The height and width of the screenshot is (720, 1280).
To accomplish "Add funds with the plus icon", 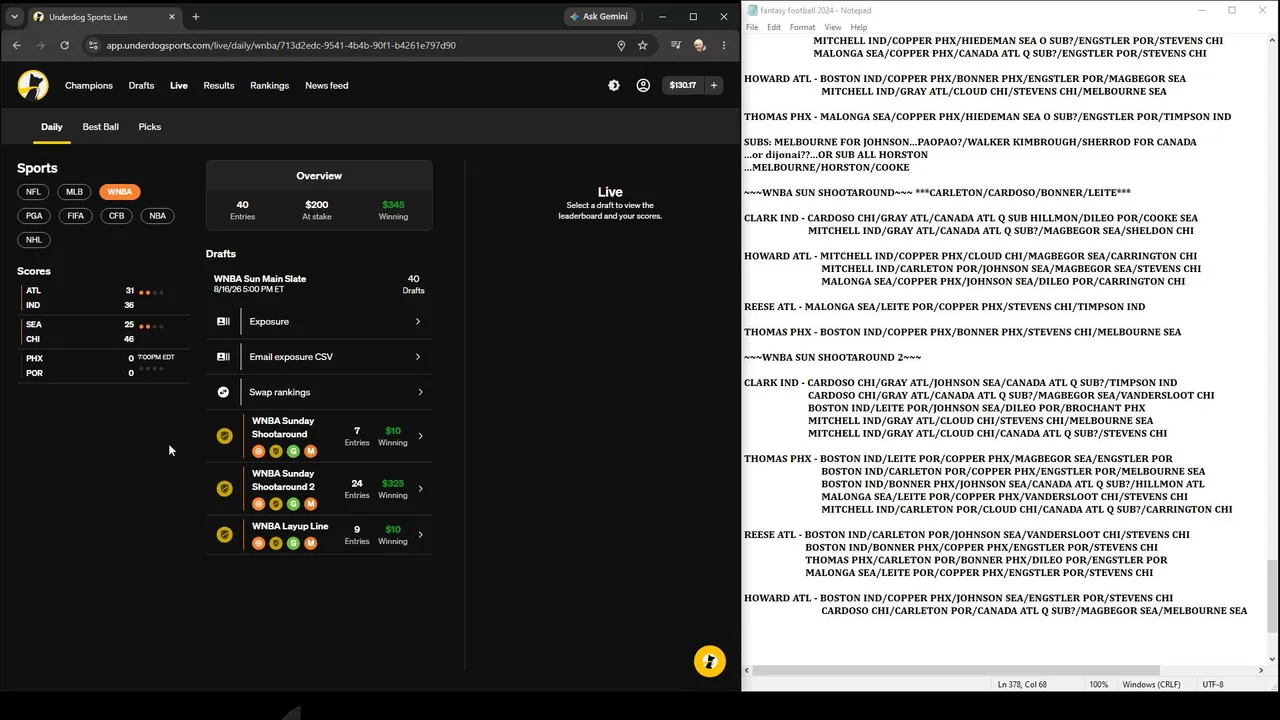I will (x=714, y=86).
